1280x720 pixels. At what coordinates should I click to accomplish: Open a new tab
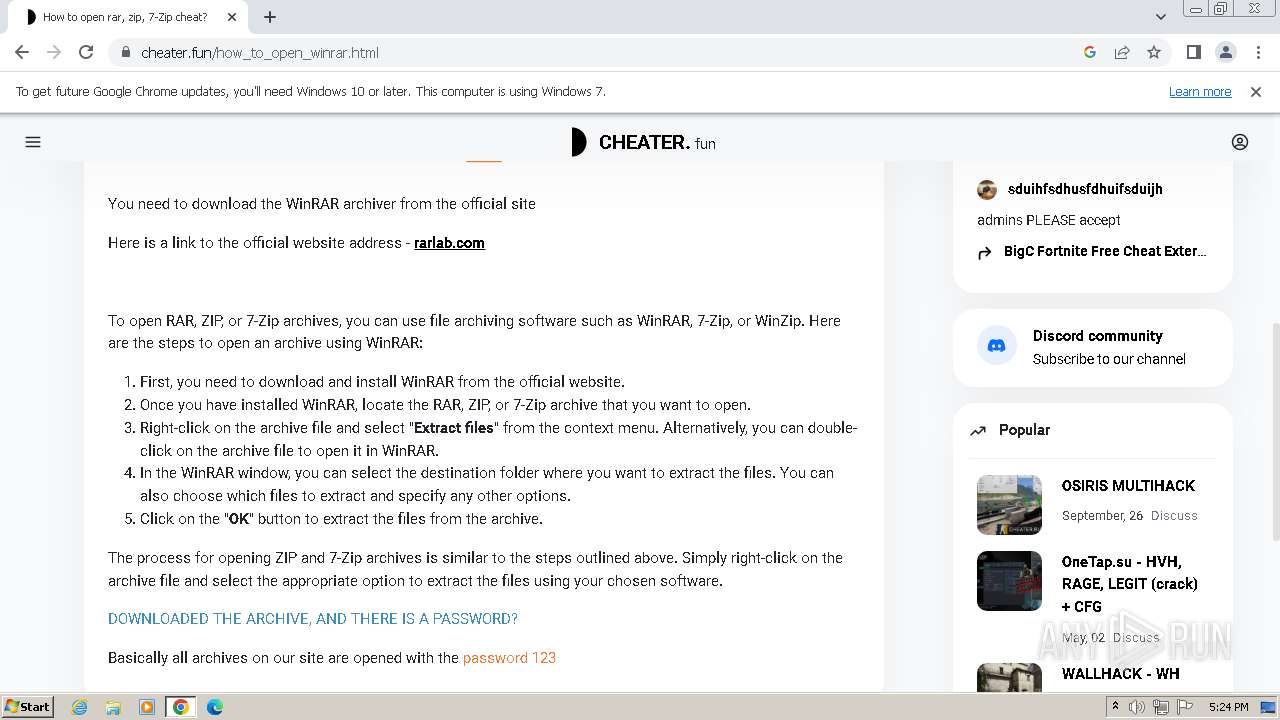pos(270,17)
